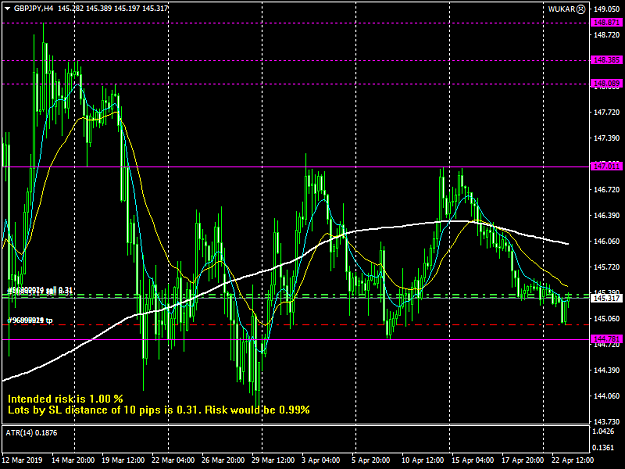Click the ATR(14) 0.1876 indicator label
This screenshot has height=469, width=625.
pyautogui.click(x=31, y=433)
